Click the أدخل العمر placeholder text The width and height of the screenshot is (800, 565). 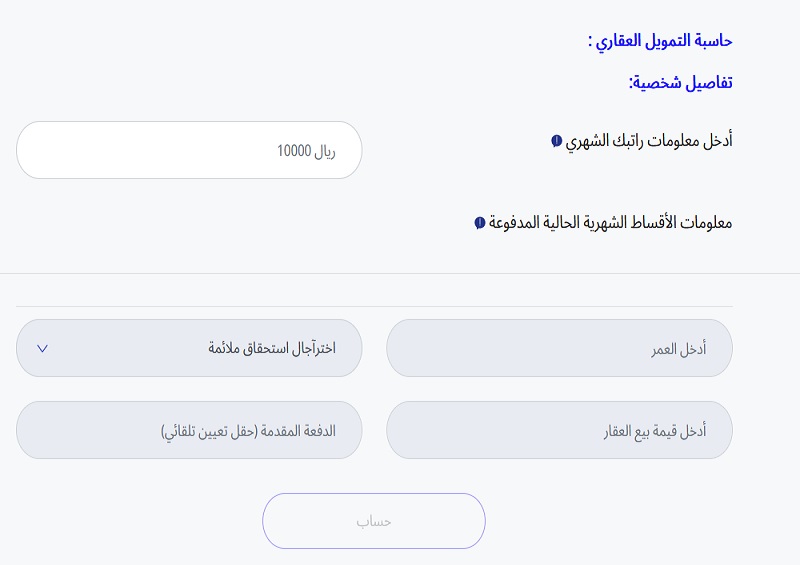click(679, 349)
